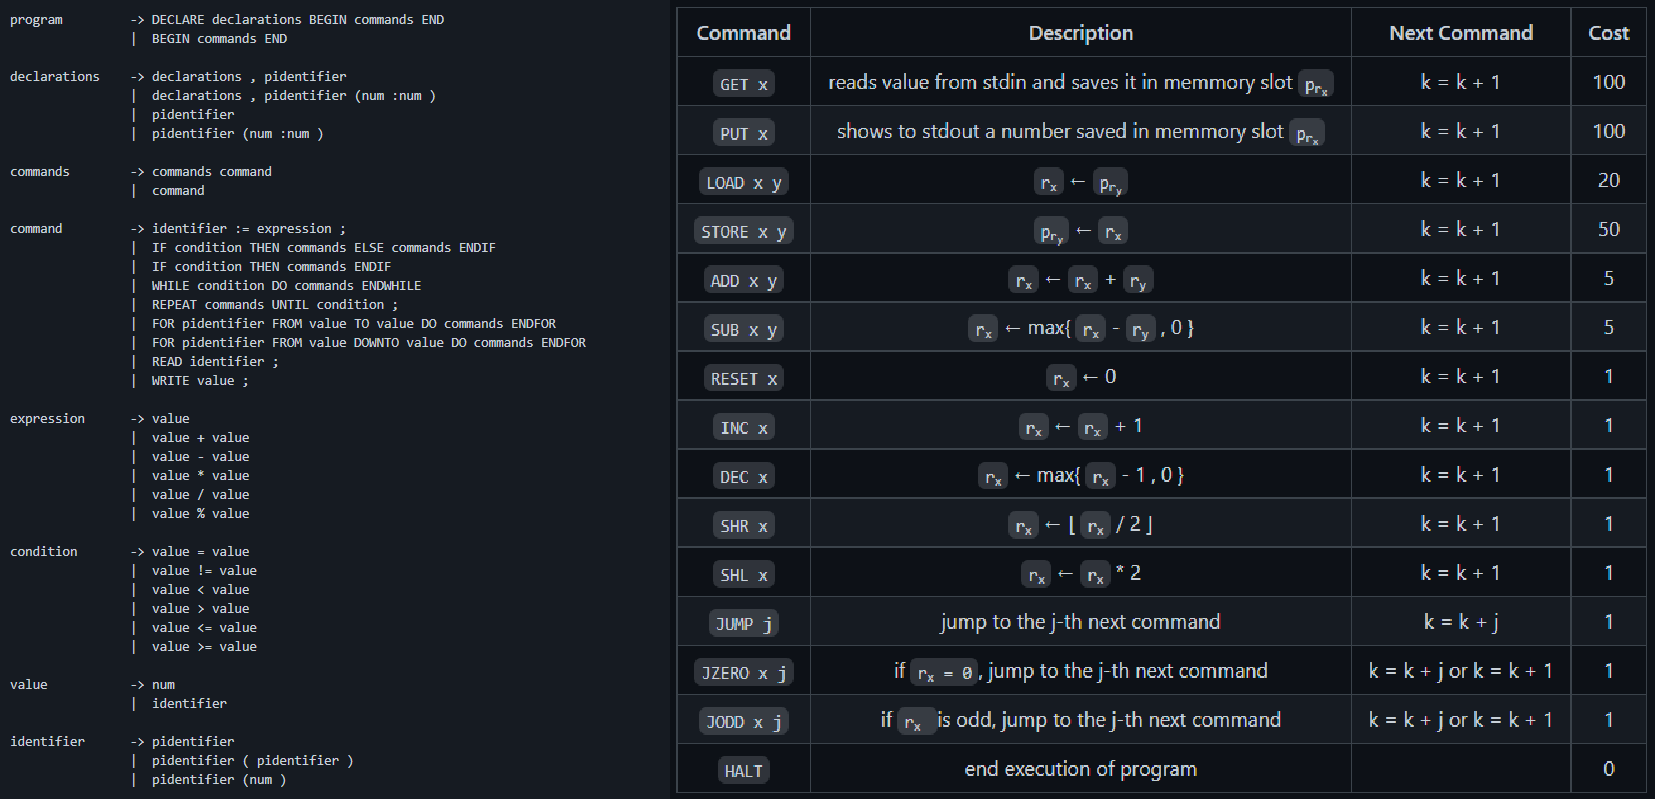Screen dimensions: 1656x799
Task: Click the Next Command column header
Action: (1460, 33)
